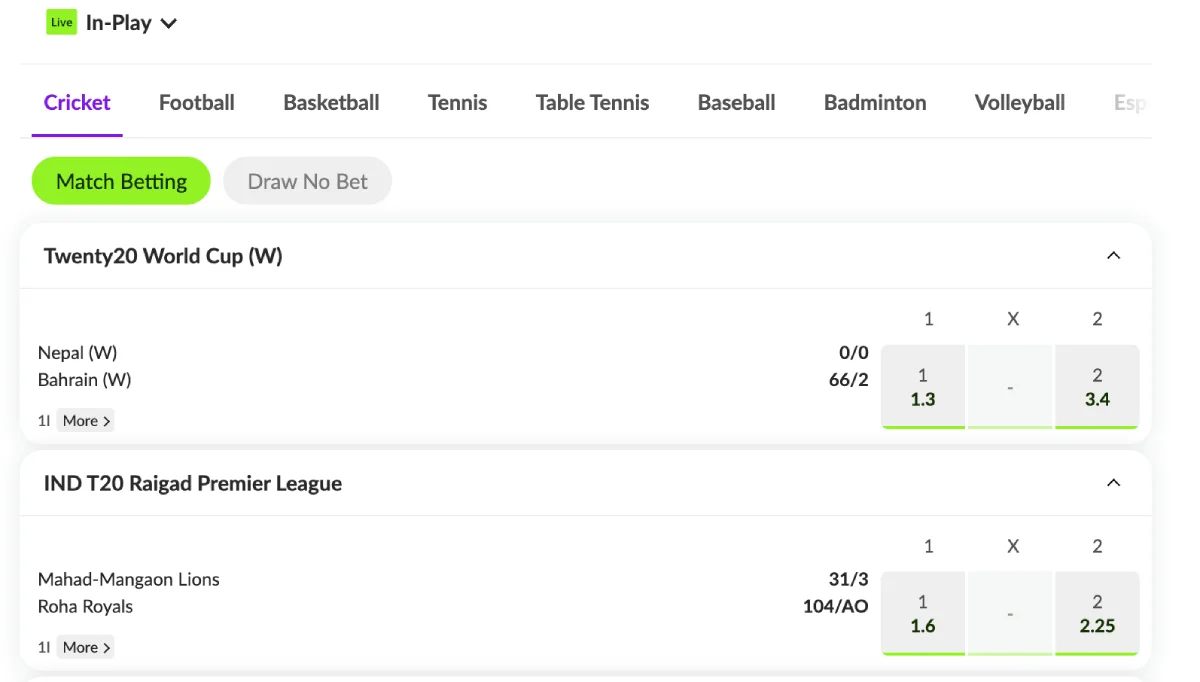Switch to the Tennis tab
The image size is (1200, 682).
(458, 103)
